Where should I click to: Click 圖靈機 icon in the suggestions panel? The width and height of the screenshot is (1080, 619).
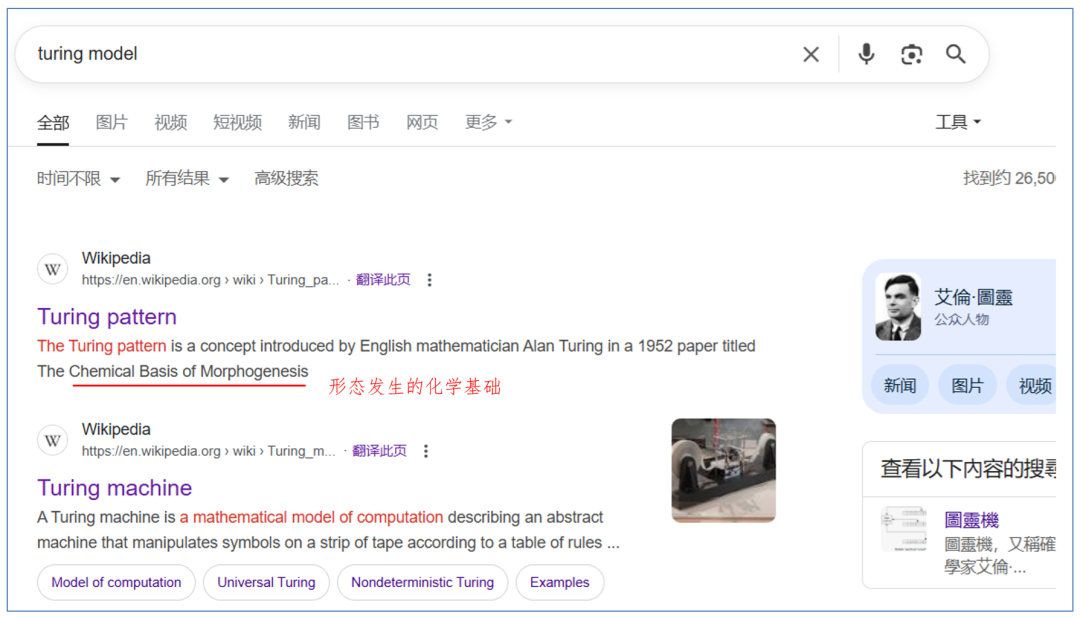pyautogui.click(x=904, y=527)
